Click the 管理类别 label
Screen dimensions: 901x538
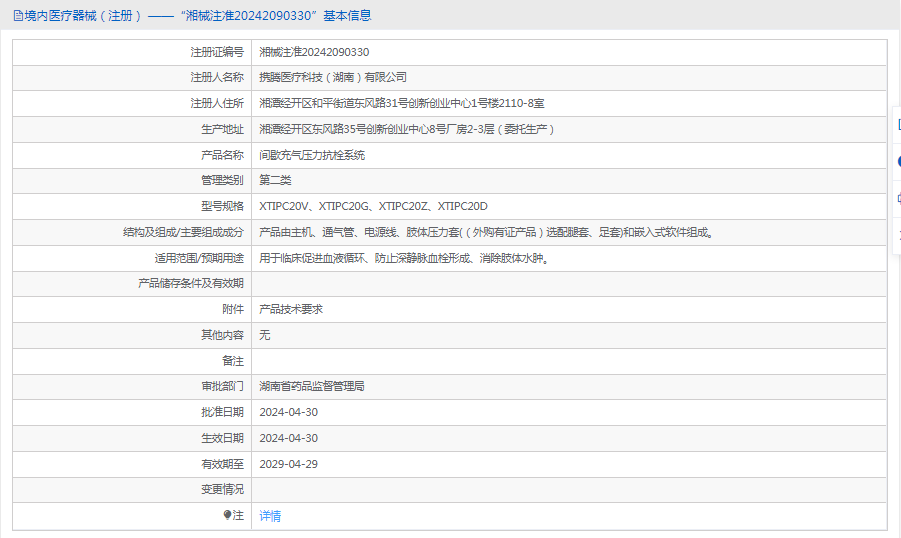pos(222,180)
